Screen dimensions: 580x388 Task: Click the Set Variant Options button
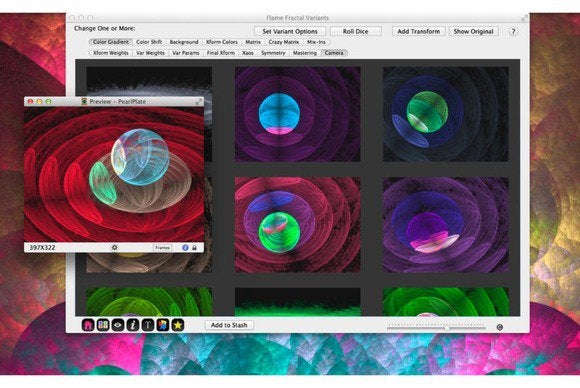point(290,31)
